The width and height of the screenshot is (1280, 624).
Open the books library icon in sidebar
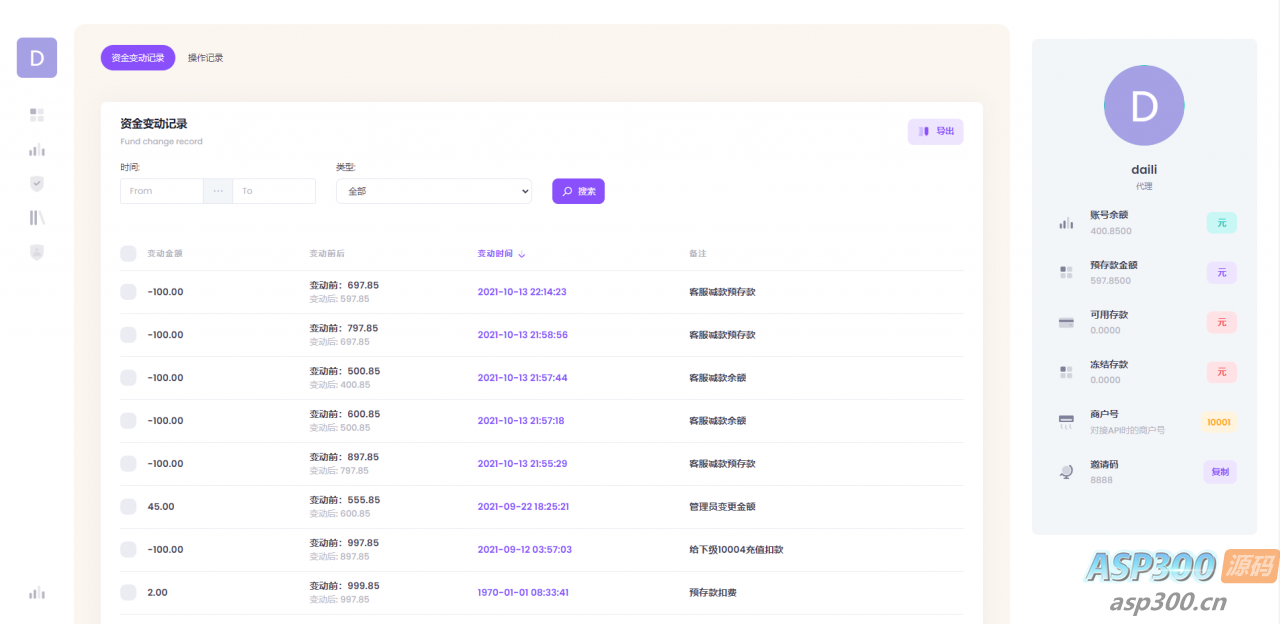37,218
